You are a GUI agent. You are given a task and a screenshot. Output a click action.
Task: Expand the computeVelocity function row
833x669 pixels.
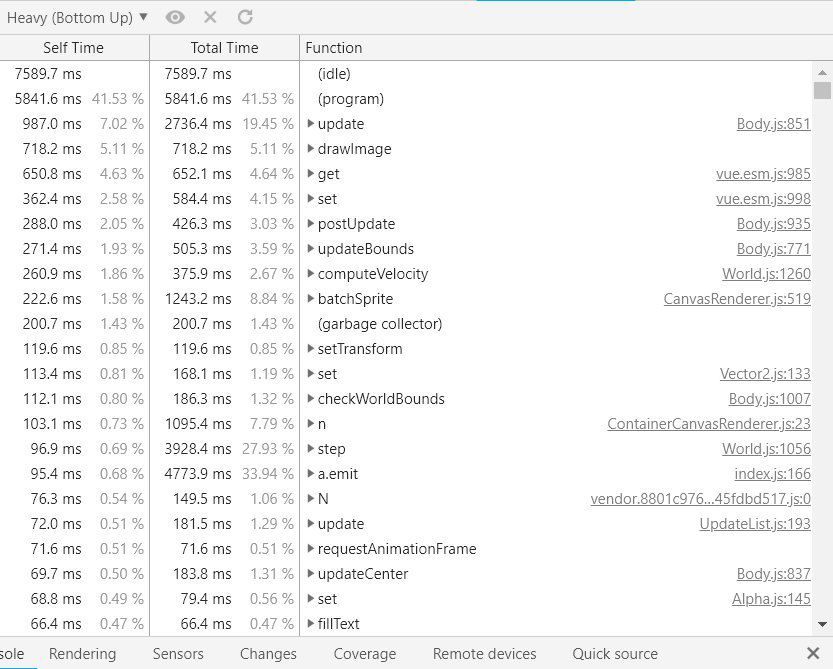[x=311, y=274]
